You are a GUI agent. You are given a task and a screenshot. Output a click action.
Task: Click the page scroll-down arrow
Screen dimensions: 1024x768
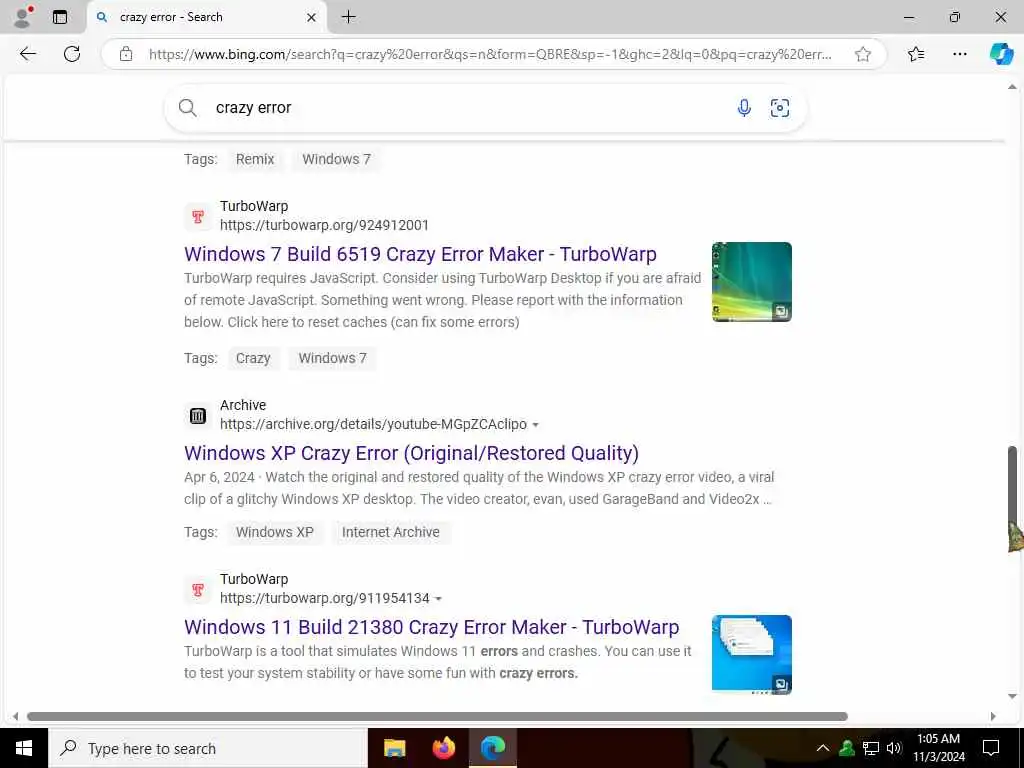[x=1012, y=696]
